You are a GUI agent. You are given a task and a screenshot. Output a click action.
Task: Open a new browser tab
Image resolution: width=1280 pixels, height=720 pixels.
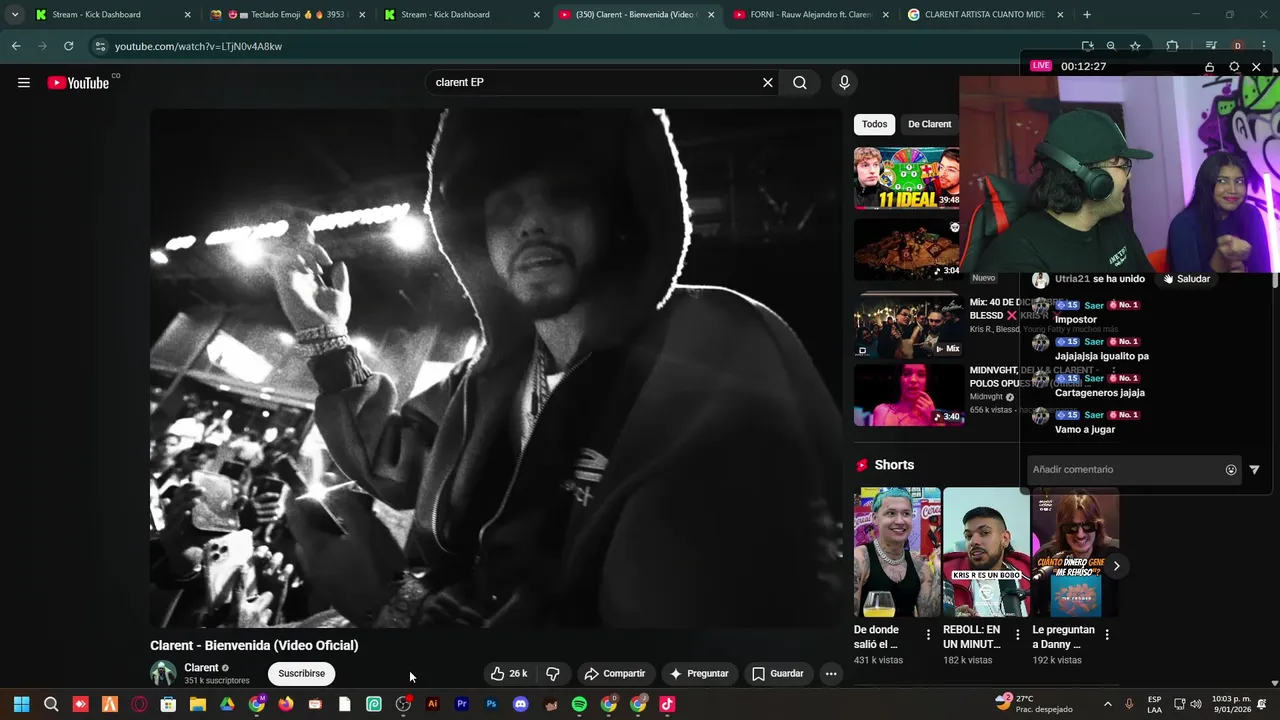(x=1087, y=15)
